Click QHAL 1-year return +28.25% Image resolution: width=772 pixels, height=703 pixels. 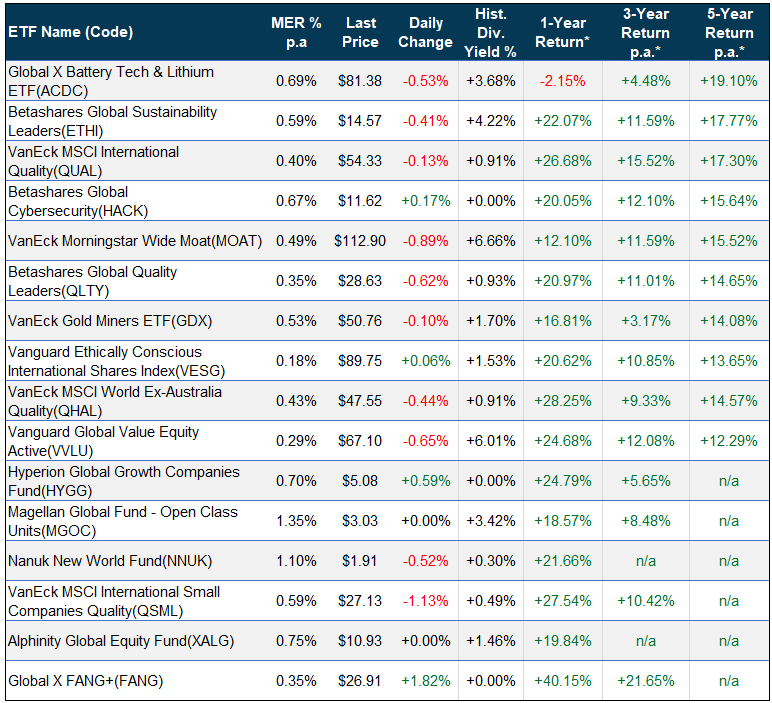click(562, 401)
